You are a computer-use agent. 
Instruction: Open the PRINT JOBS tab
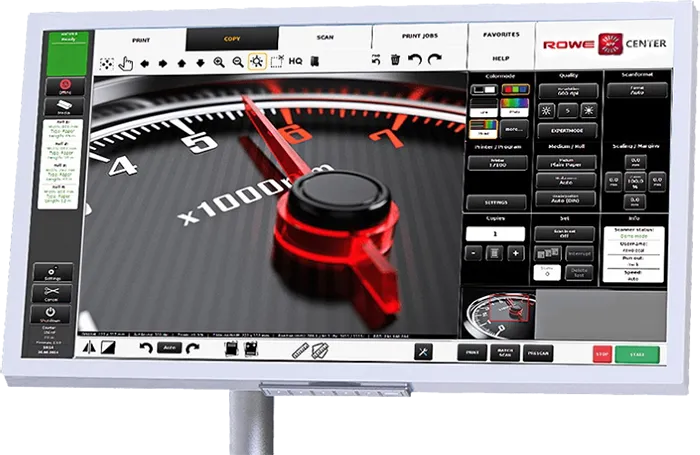coord(419,37)
